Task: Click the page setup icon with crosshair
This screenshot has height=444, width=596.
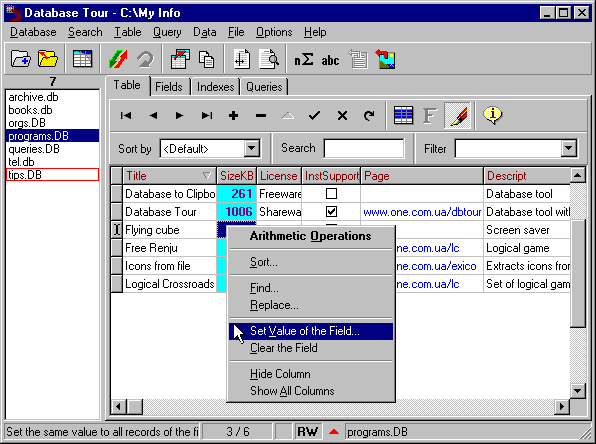Action: 242,59
